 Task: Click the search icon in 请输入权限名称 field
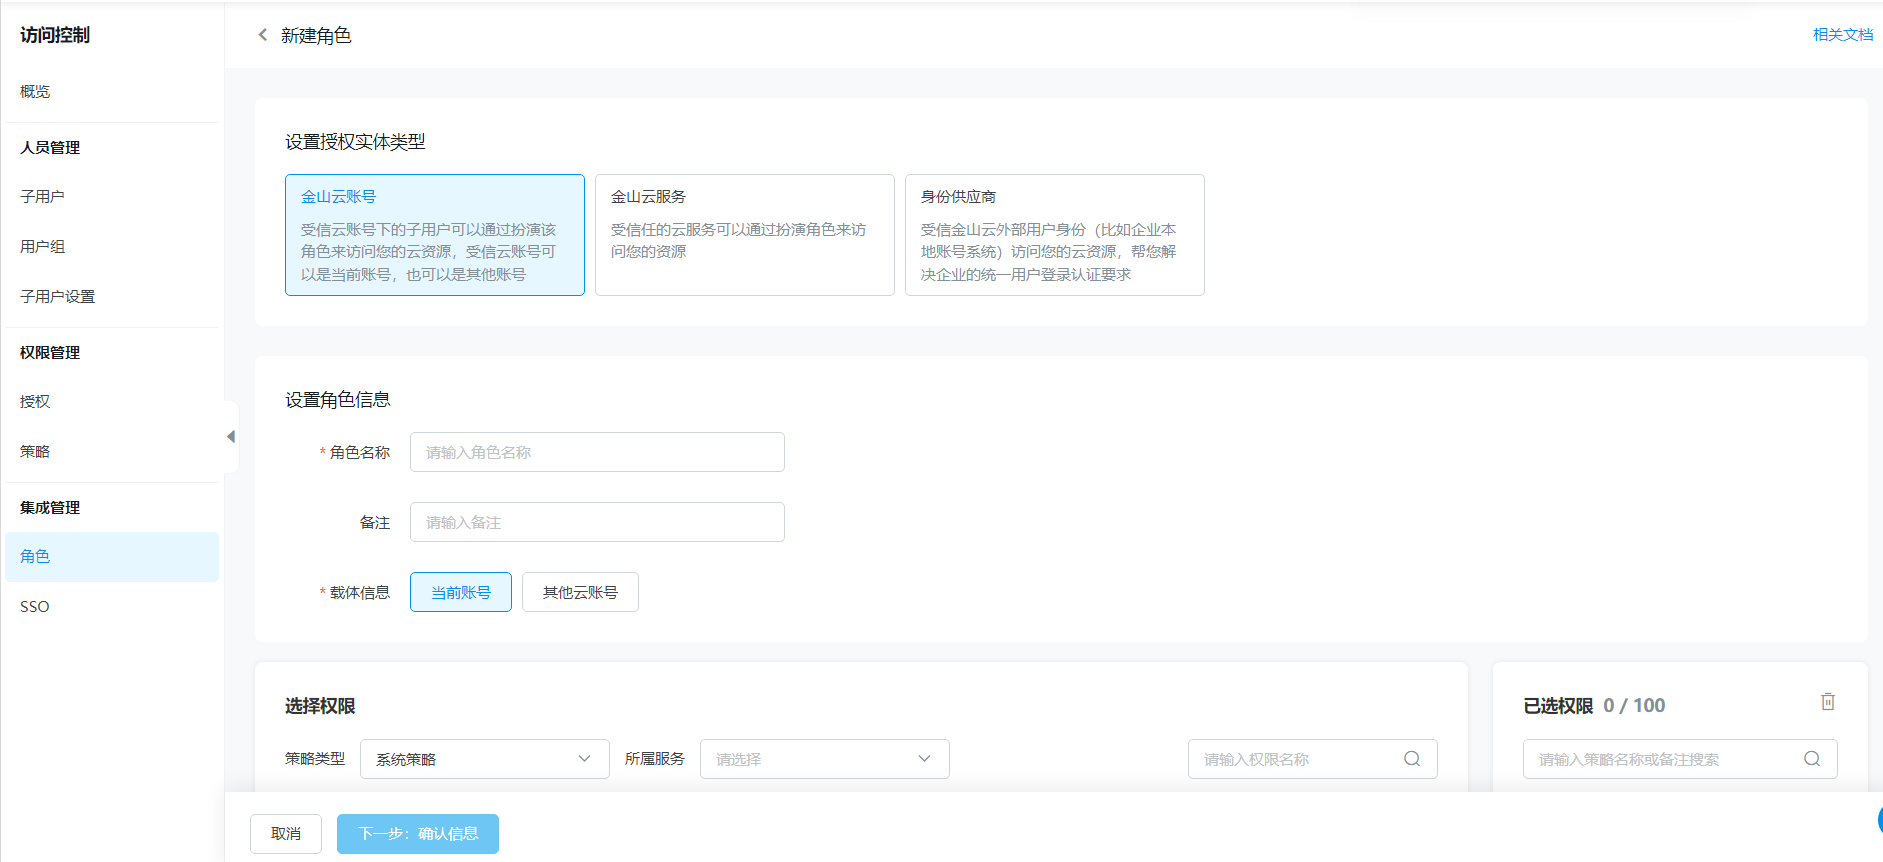pos(1411,759)
